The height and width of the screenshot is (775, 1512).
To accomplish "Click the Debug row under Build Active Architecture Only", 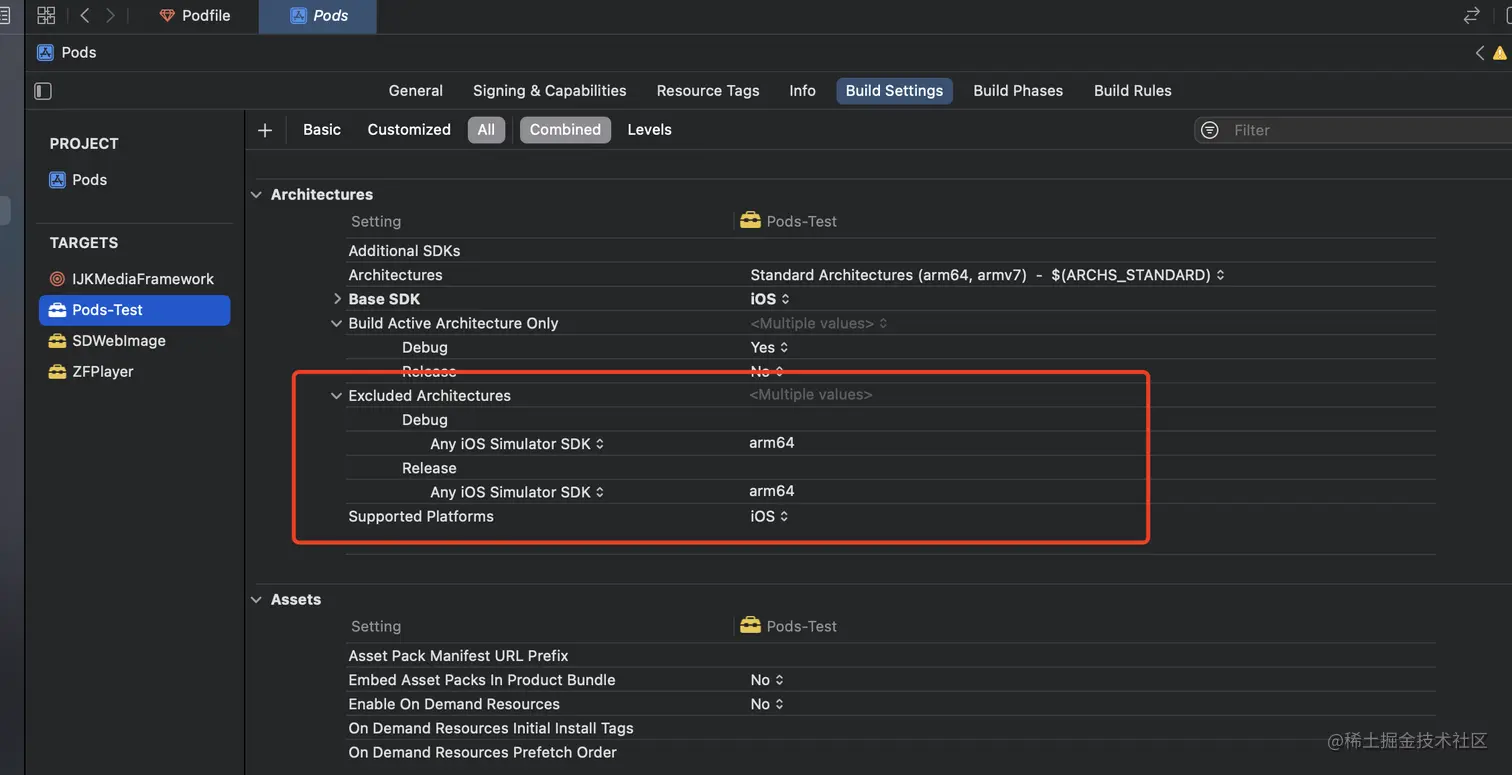I will click(x=425, y=348).
